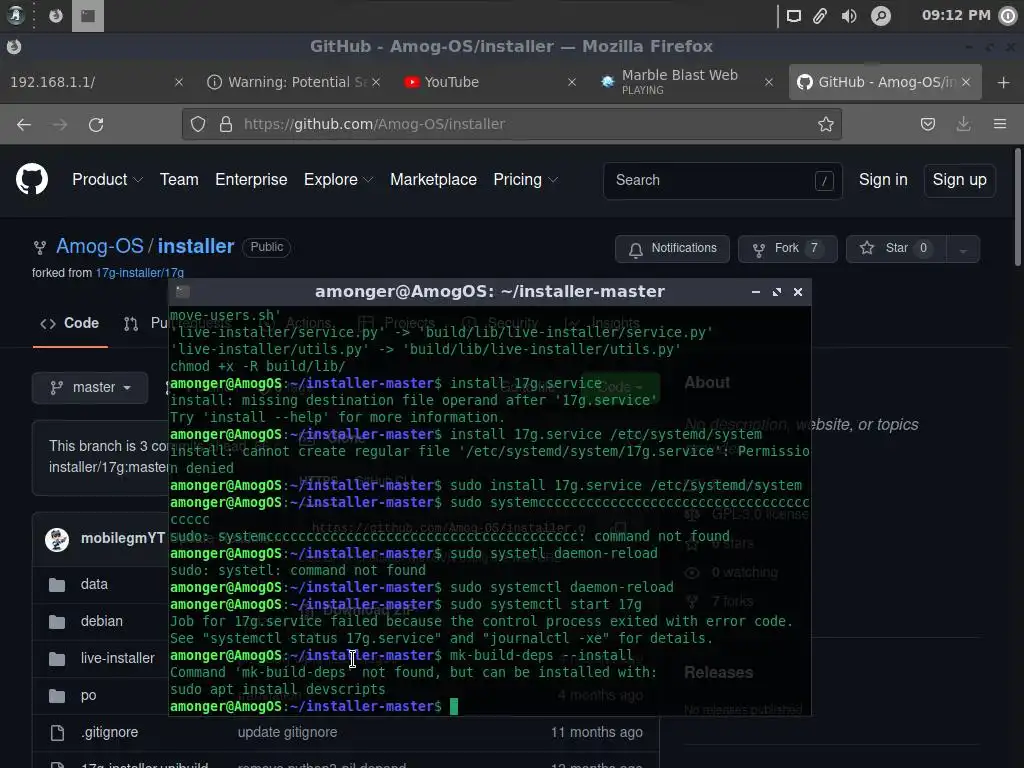Switch to the Marble Blast Web tab

click(x=684, y=82)
